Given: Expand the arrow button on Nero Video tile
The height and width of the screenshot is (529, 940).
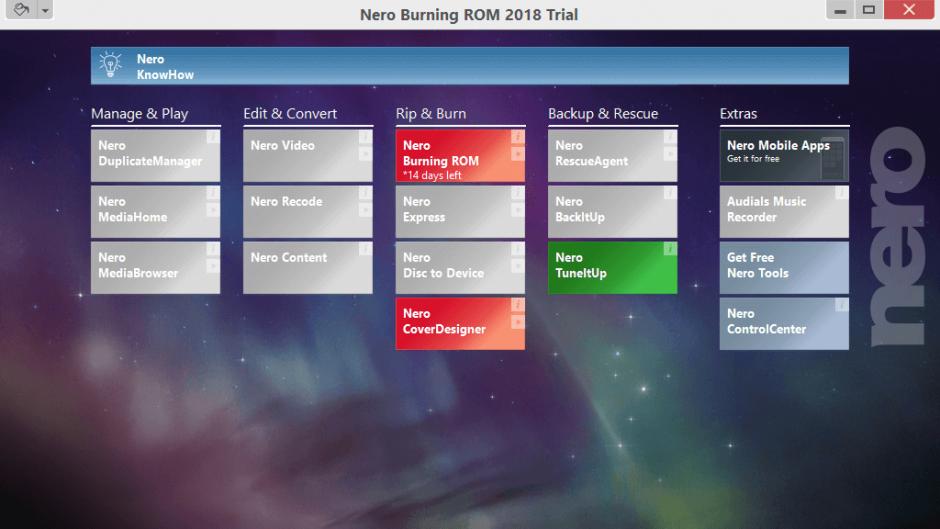Looking at the screenshot, I should pos(365,155).
